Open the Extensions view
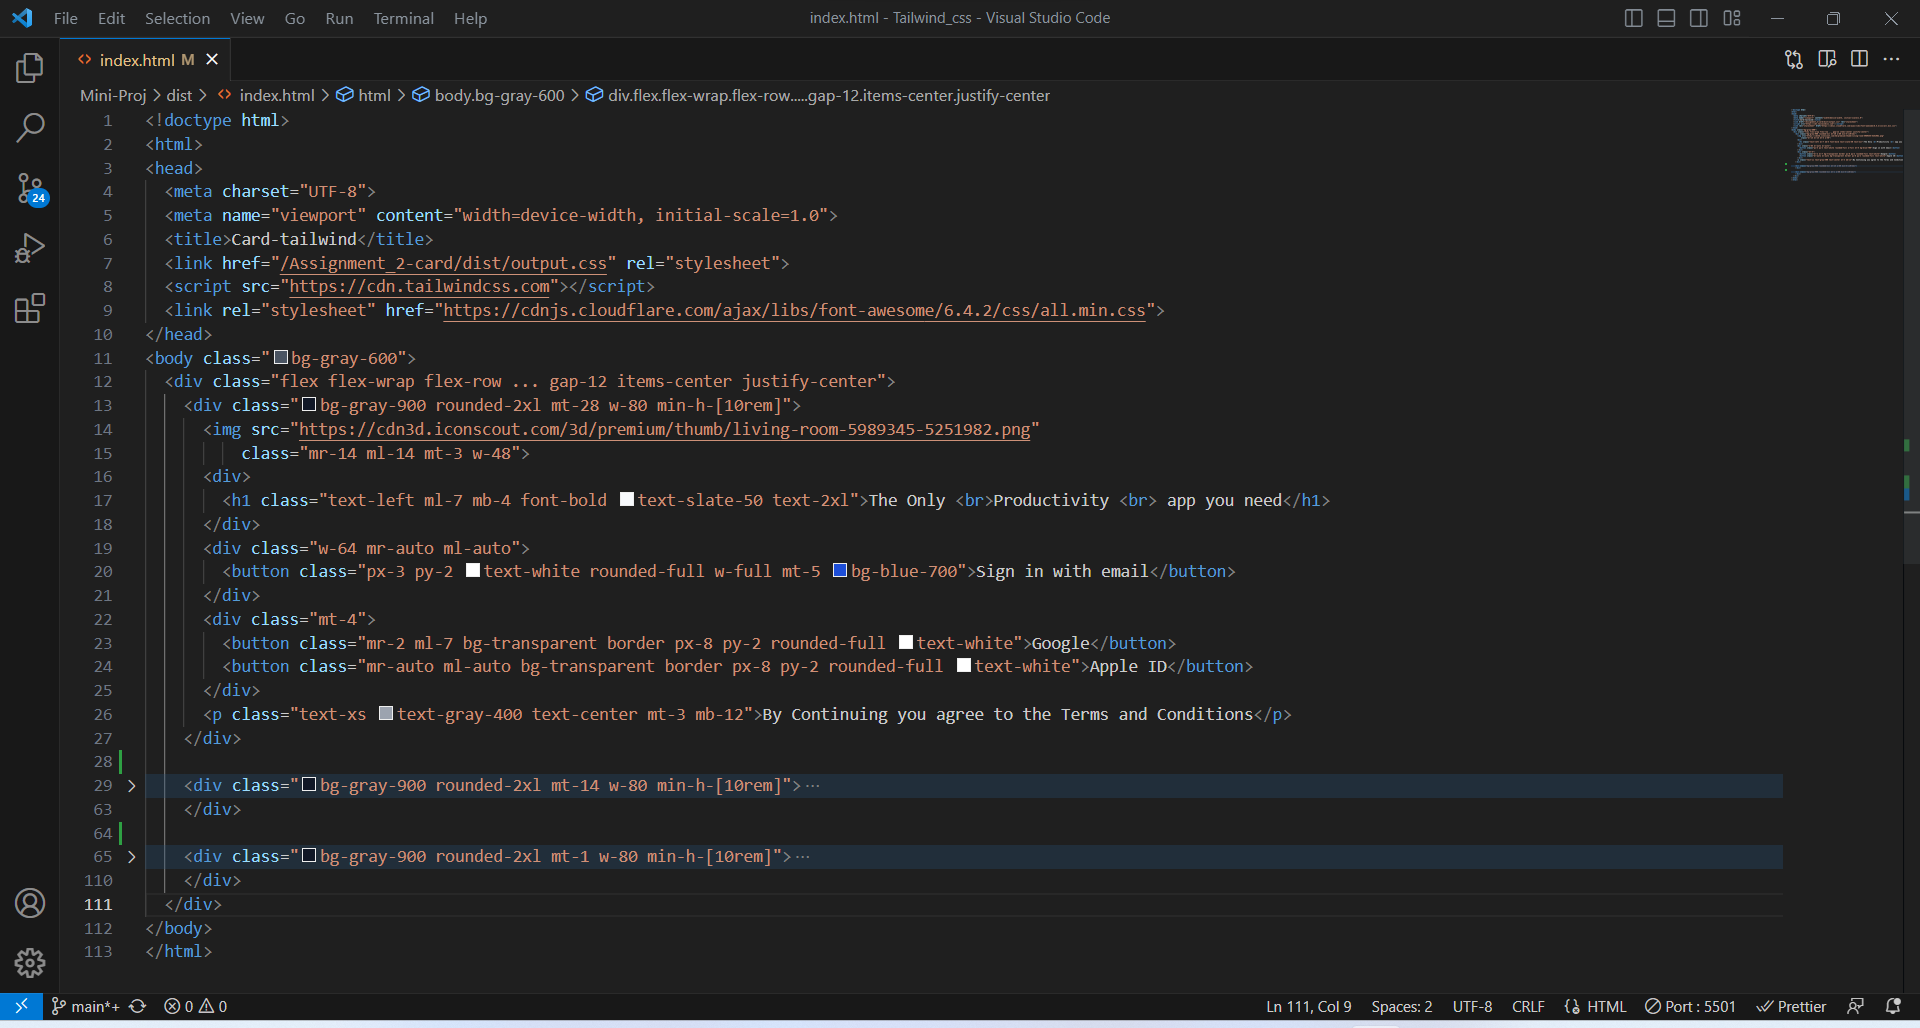Screen dimensions: 1920x1028 pyautogui.click(x=29, y=308)
